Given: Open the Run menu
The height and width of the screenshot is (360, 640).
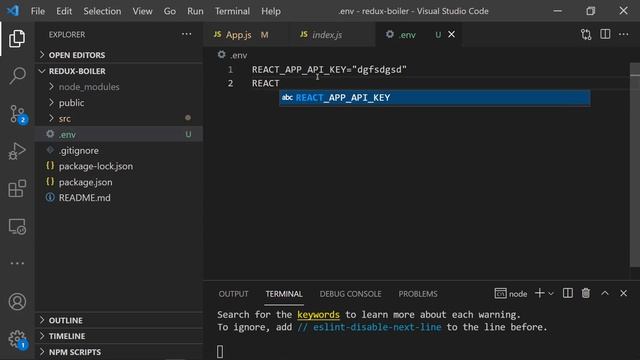Looking at the screenshot, I should (x=195, y=11).
